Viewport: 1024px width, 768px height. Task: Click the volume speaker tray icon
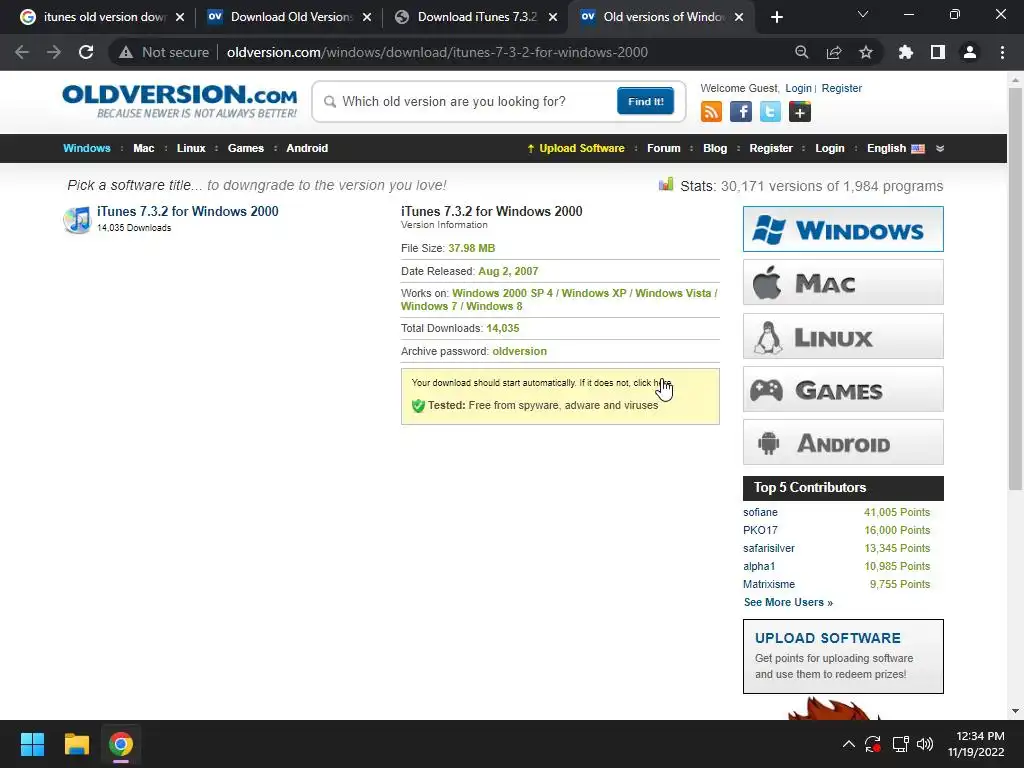pos(925,744)
